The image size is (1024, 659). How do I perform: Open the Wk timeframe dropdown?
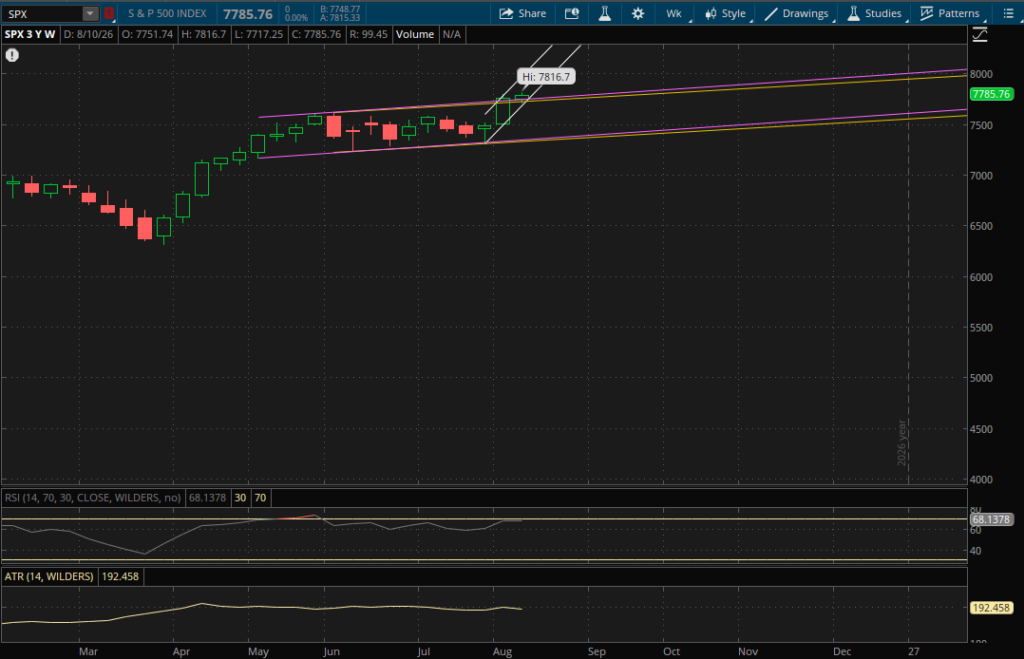(x=676, y=13)
